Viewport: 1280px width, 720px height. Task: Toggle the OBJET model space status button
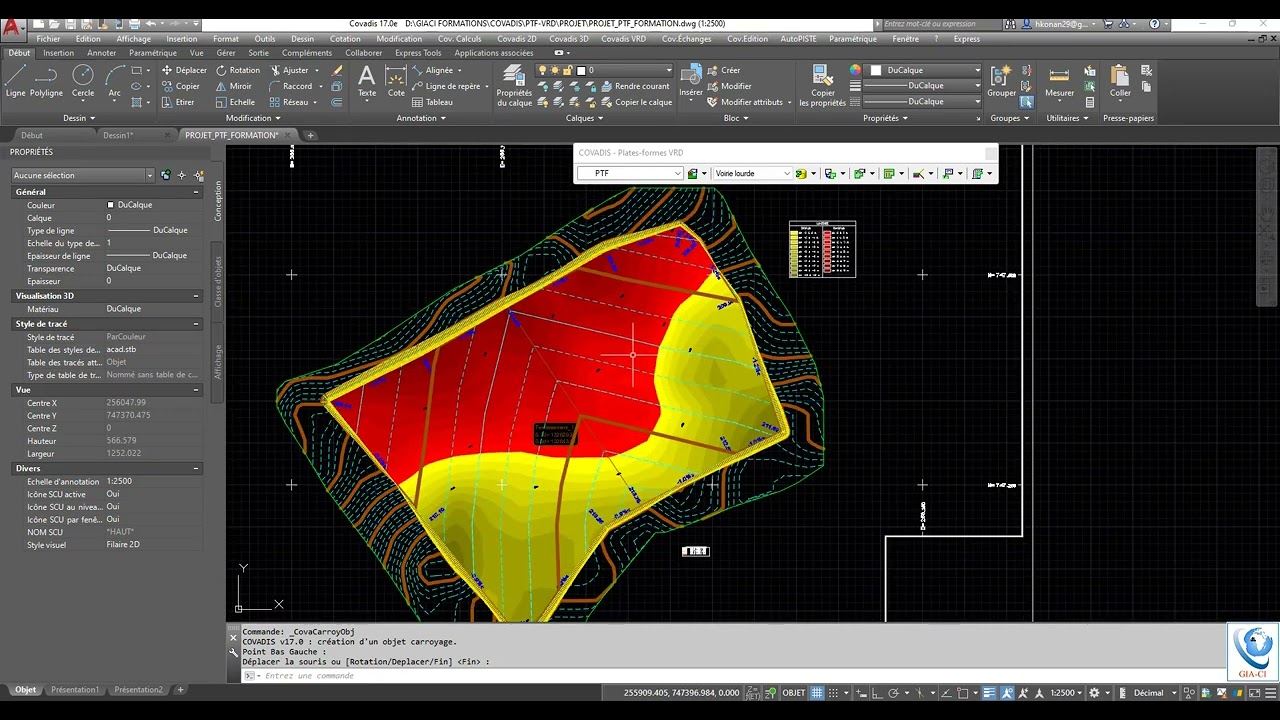tap(793, 692)
